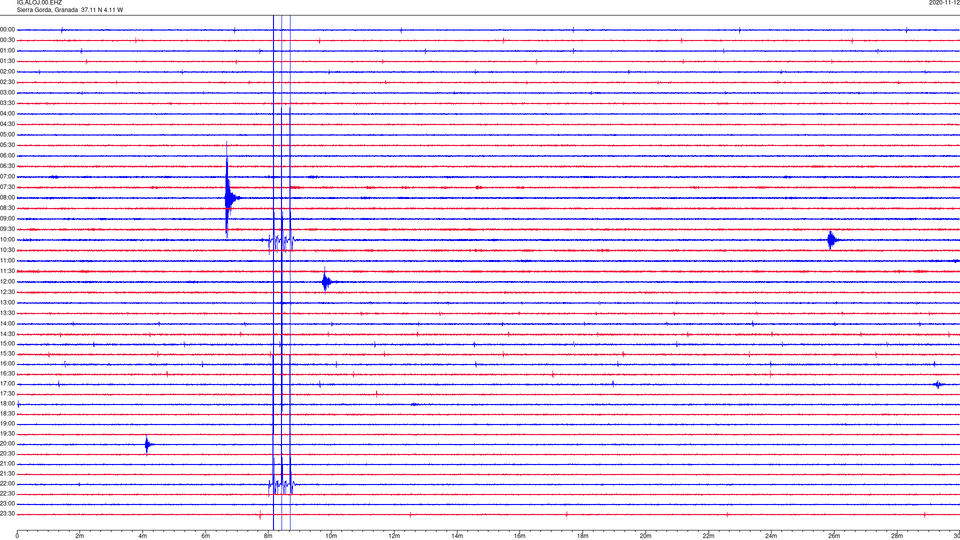
Task: Click the 10:00 row time label
Action: tap(7, 239)
